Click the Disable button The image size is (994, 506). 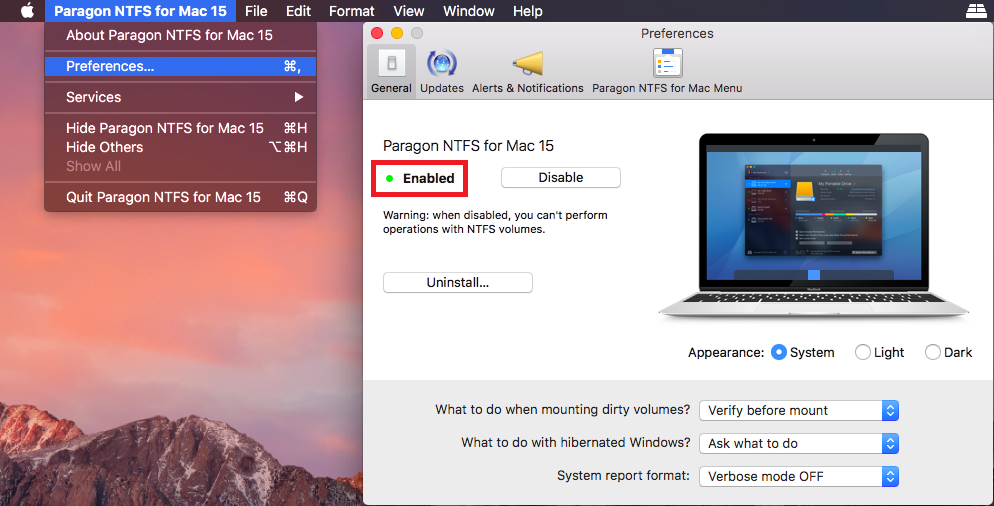[560, 178]
